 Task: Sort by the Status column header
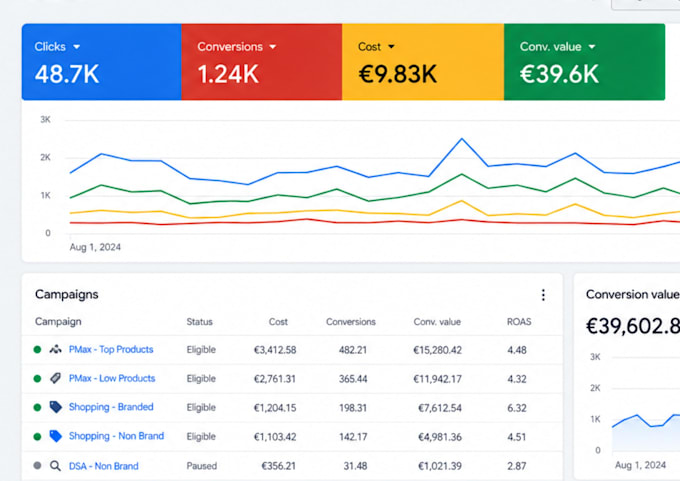pyautogui.click(x=199, y=322)
